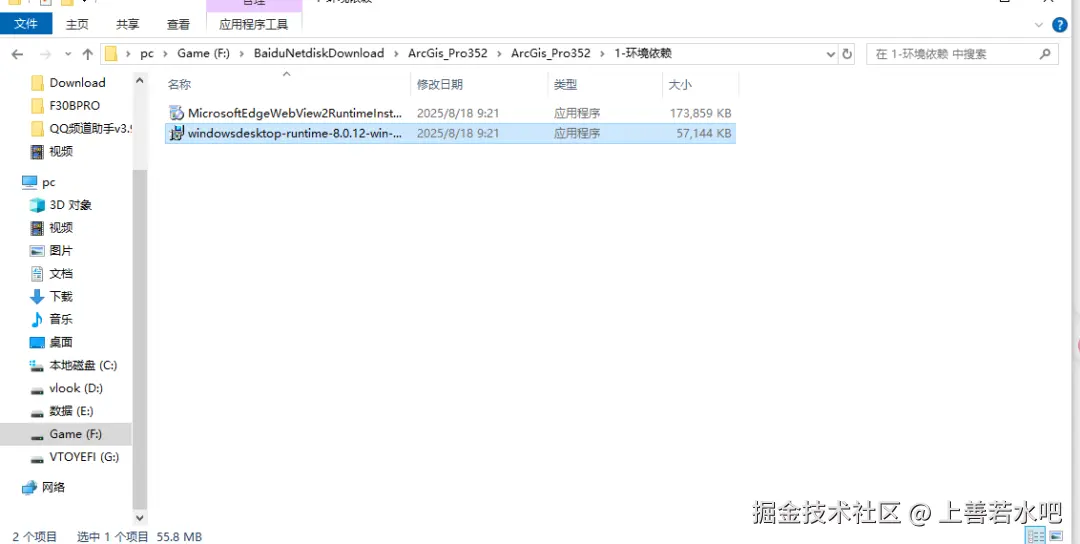Click the first ArcGis_Pro352 breadcrumb
This screenshot has height=544, width=1080.
point(448,53)
